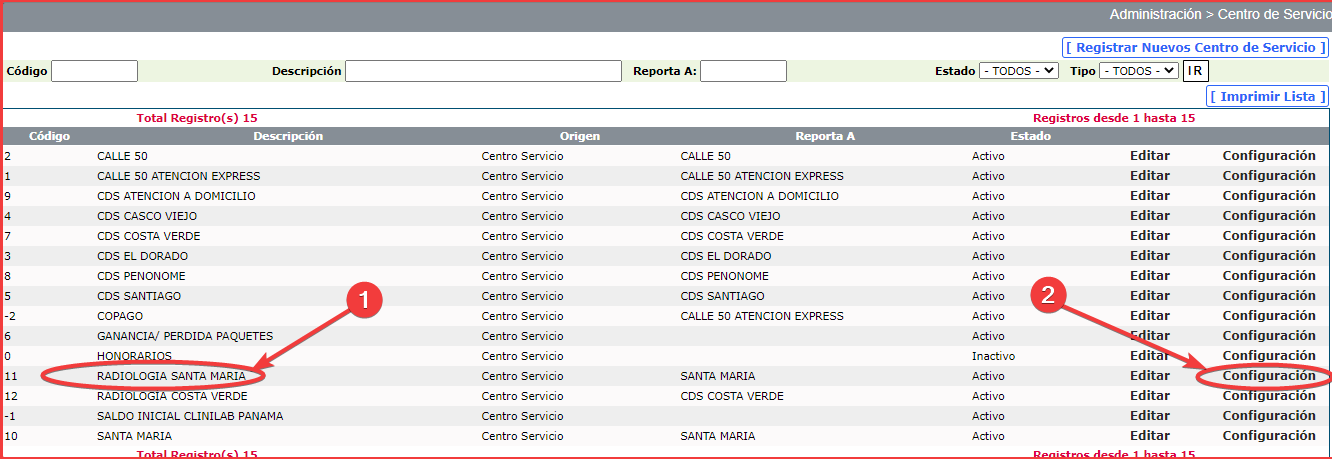Open Registrar Nuevos Centro de Servicio link

click(1195, 47)
